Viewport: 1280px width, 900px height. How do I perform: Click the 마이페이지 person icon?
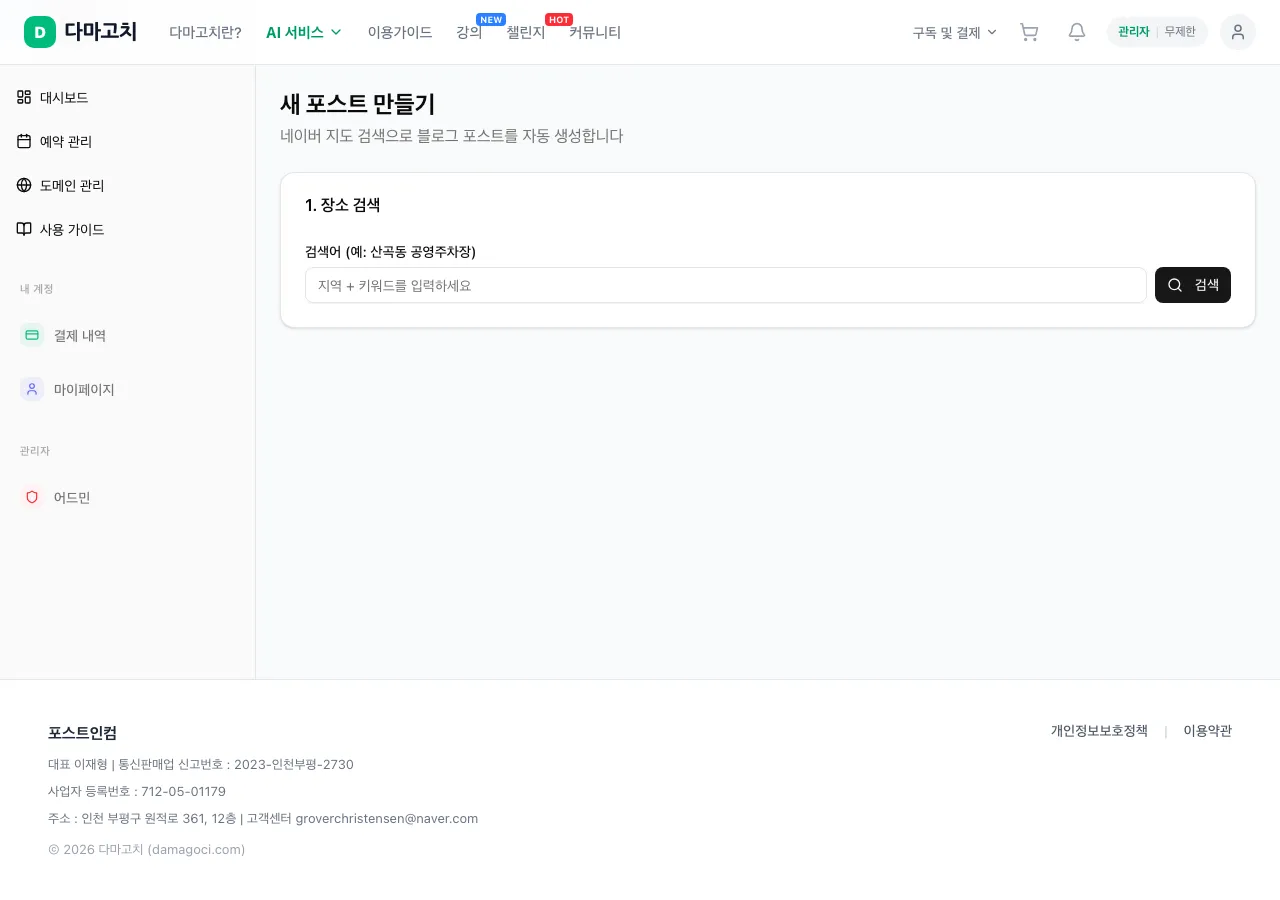pos(32,389)
